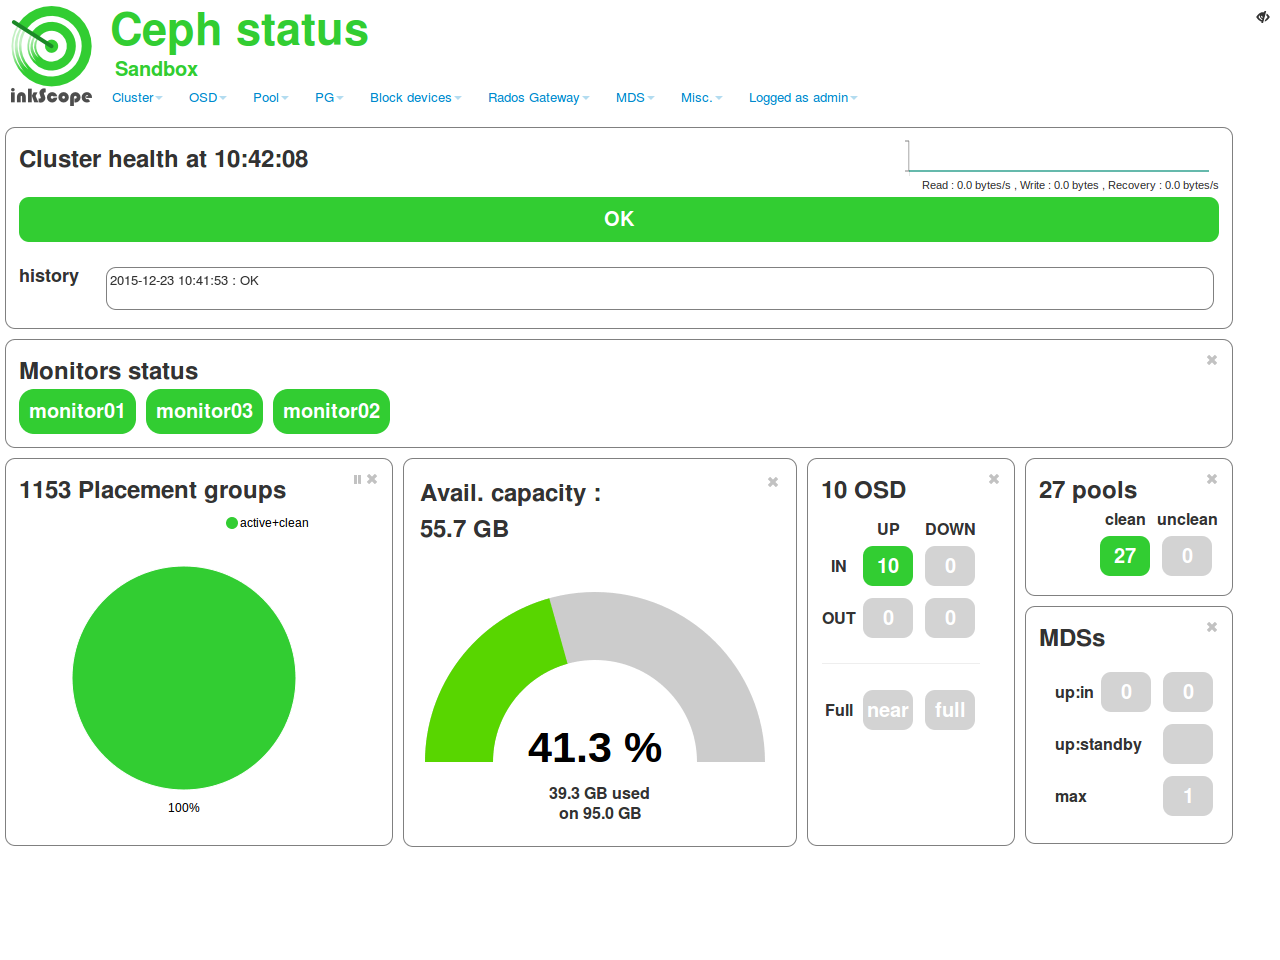Click the full OSD badge
This screenshot has height=960, width=1280.
[x=950, y=710]
